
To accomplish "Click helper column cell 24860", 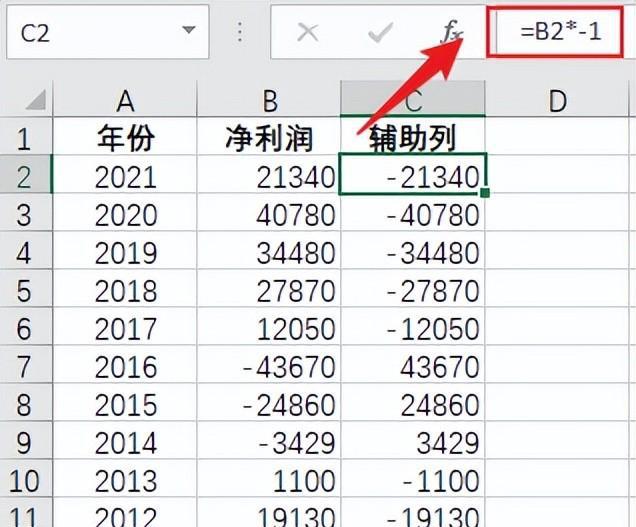I will [x=413, y=402].
